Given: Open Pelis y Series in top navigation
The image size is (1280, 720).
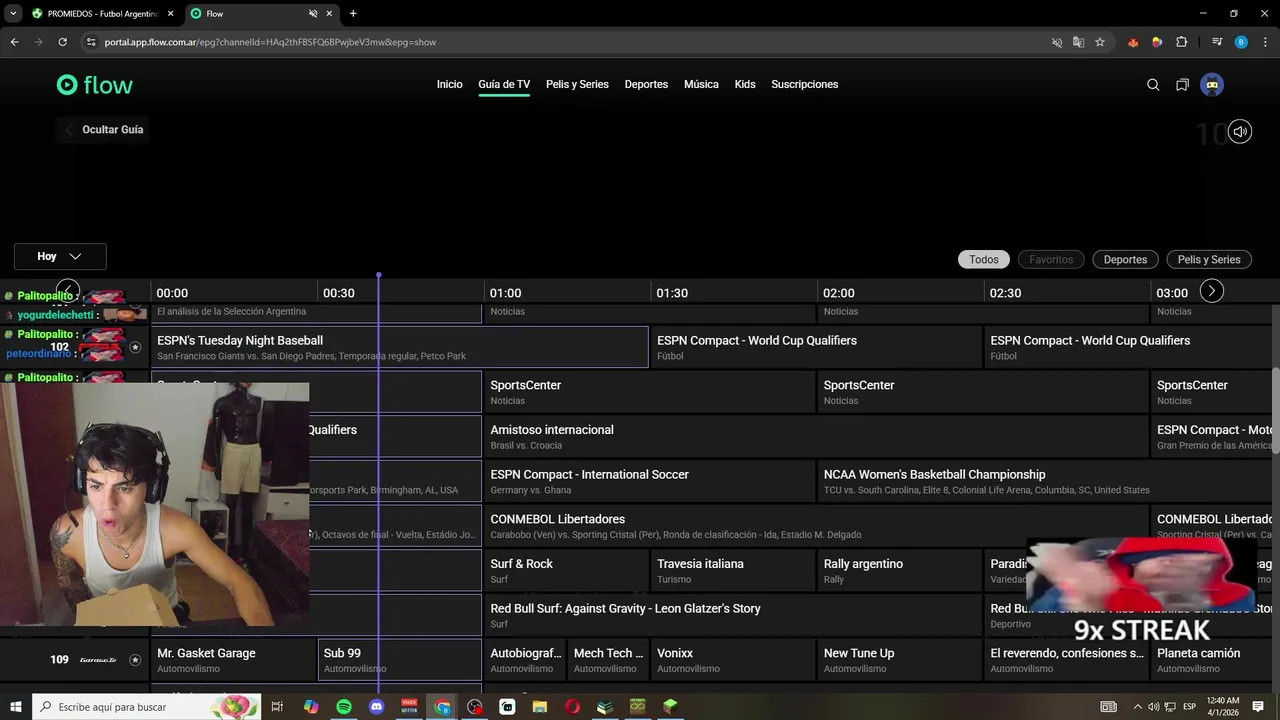Looking at the screenshot, I should click(577, 85).
